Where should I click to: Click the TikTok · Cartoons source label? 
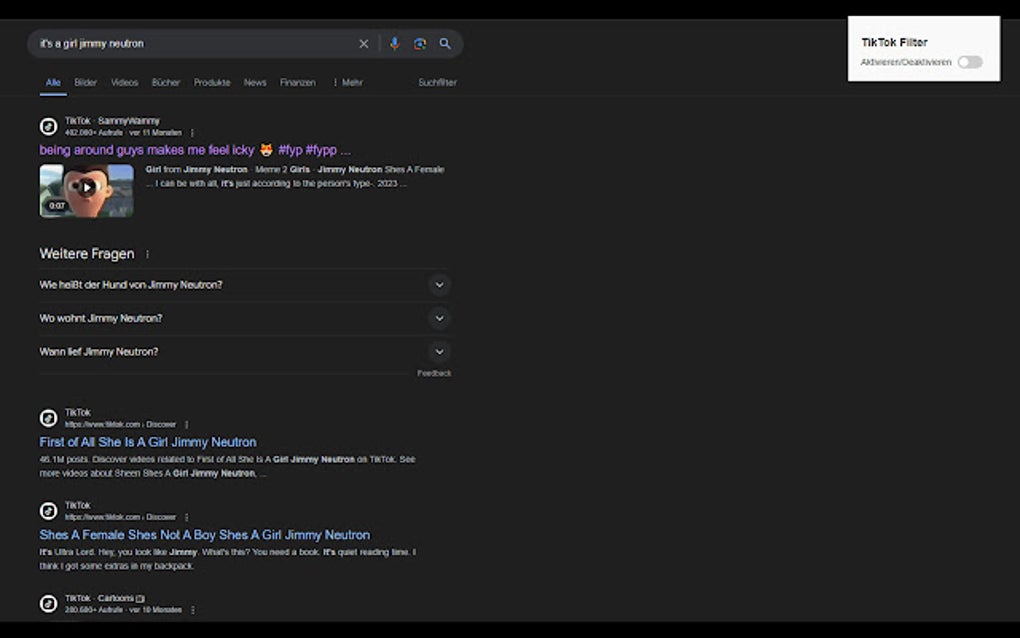pyautogui.click(x=105, y=598)
